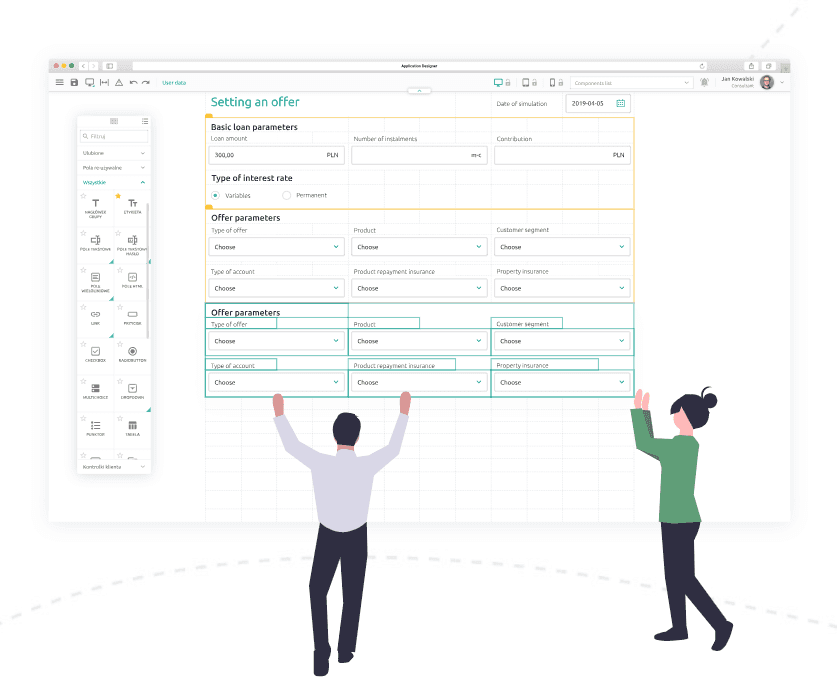Pick the Pole HTML component

[132, 280]
